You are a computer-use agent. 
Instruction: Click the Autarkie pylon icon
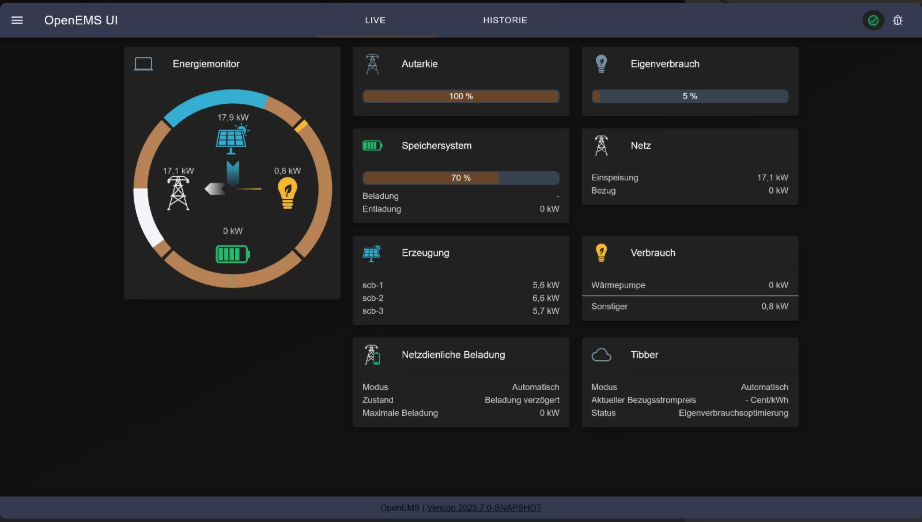(372, 64)
